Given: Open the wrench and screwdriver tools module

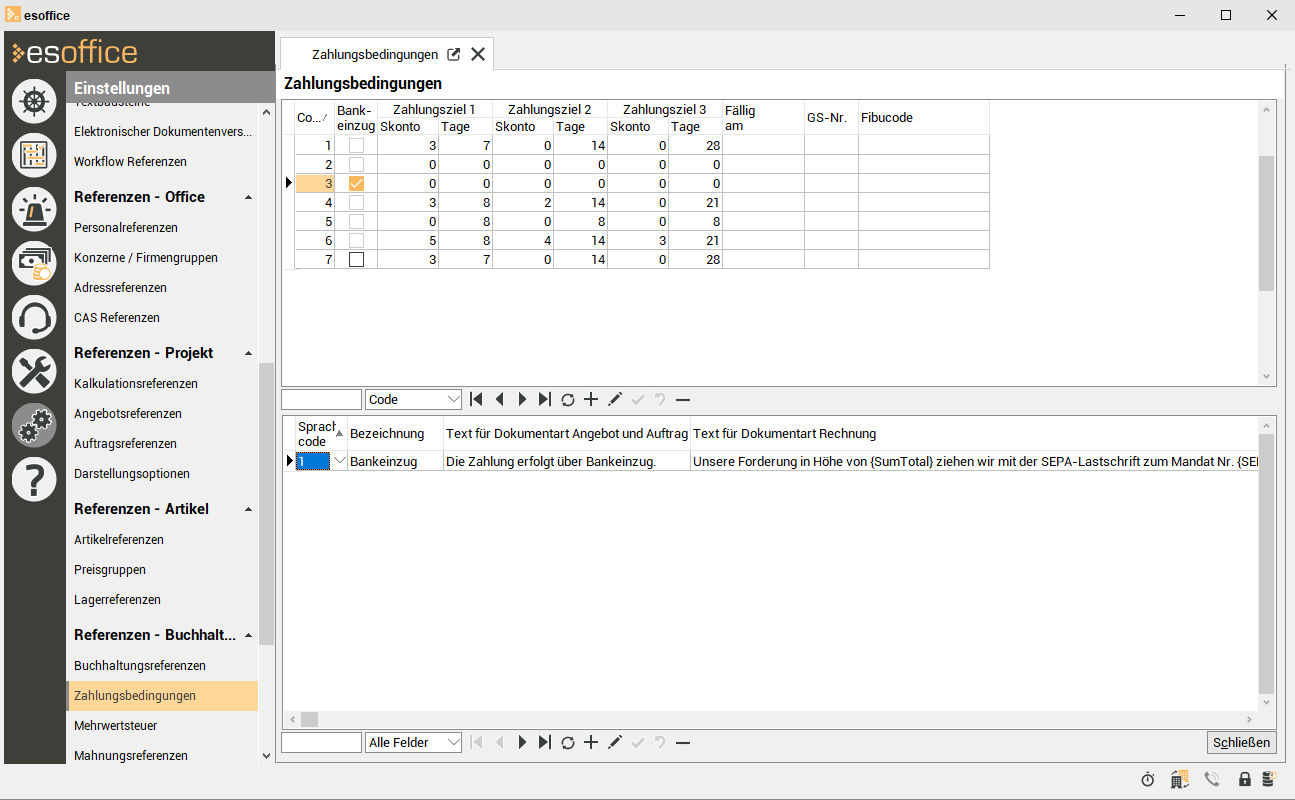Looking at the screenshot, I should coord(34,372).
